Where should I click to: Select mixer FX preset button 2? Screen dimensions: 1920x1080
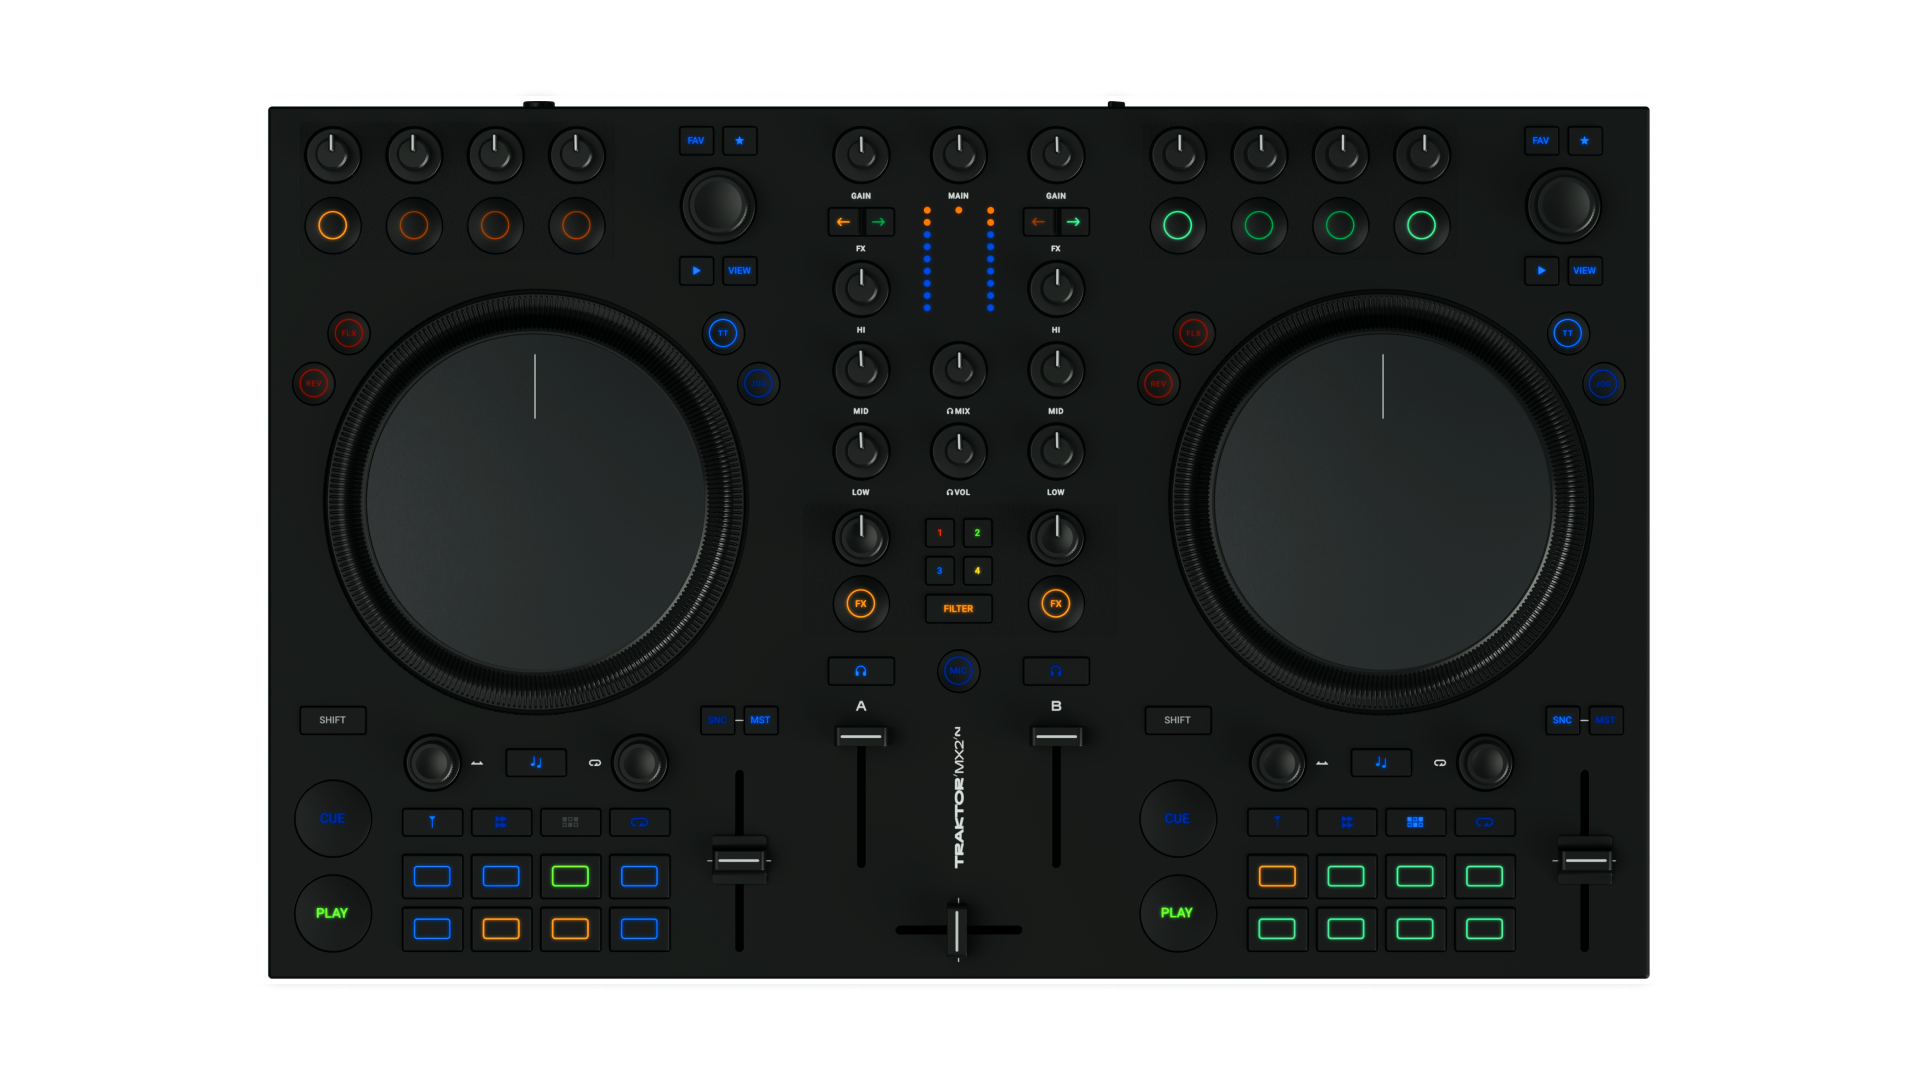(977, 533)
